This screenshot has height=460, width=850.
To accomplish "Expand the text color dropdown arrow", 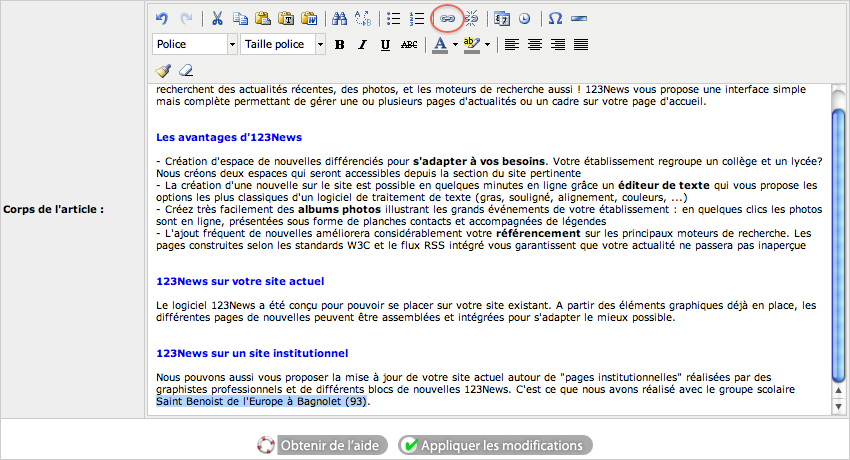I will 455,45.
